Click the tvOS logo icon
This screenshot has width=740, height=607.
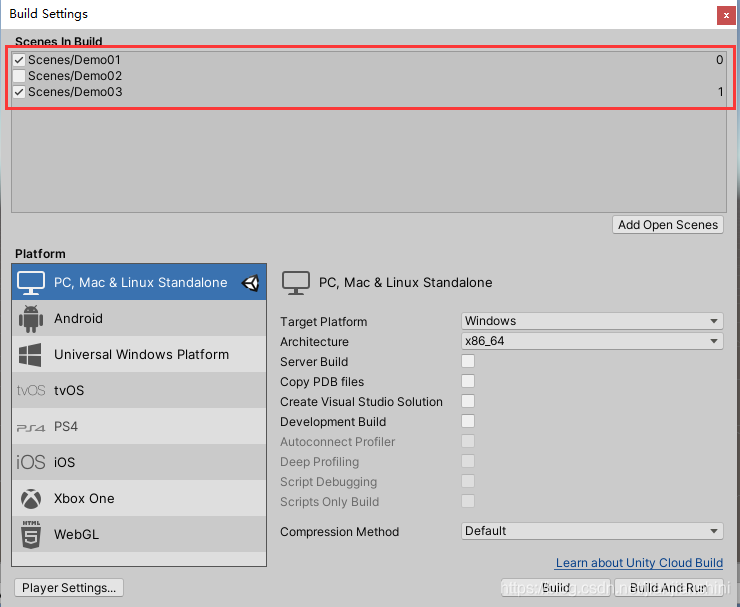pyautogui.click(x=31, y=390)
